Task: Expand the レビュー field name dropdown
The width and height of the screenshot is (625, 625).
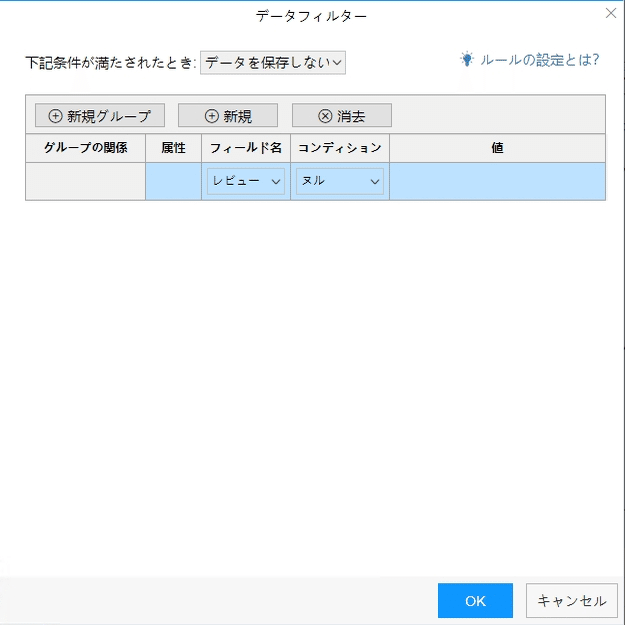Action: [x=246, y=181]
